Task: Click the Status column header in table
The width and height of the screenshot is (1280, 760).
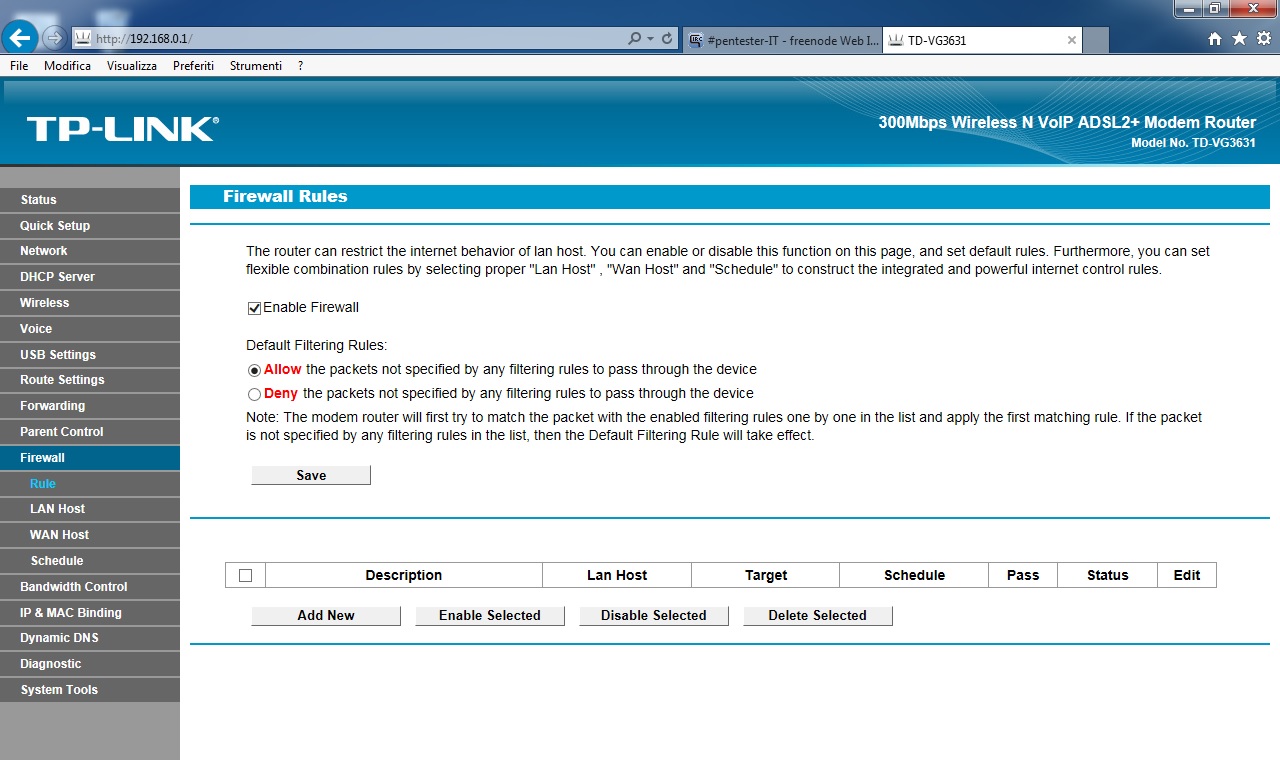Action: click(x=1107, y=575)
